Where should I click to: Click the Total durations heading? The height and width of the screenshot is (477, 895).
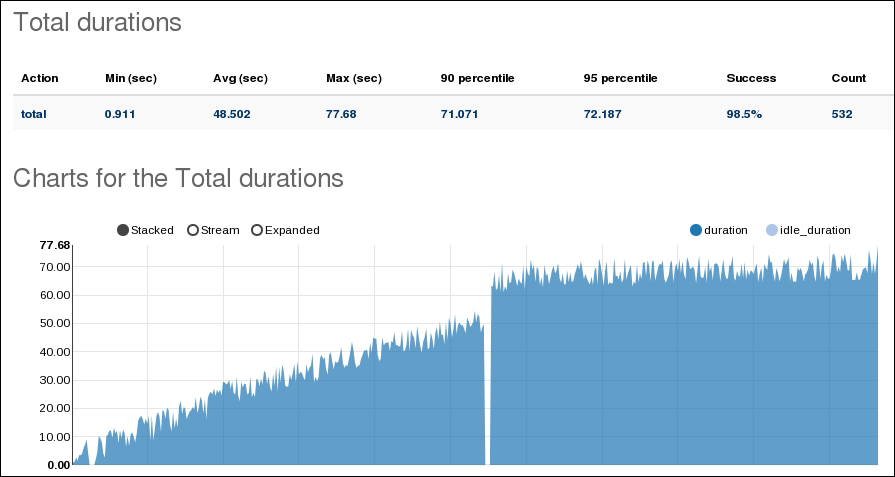(97, 23)
